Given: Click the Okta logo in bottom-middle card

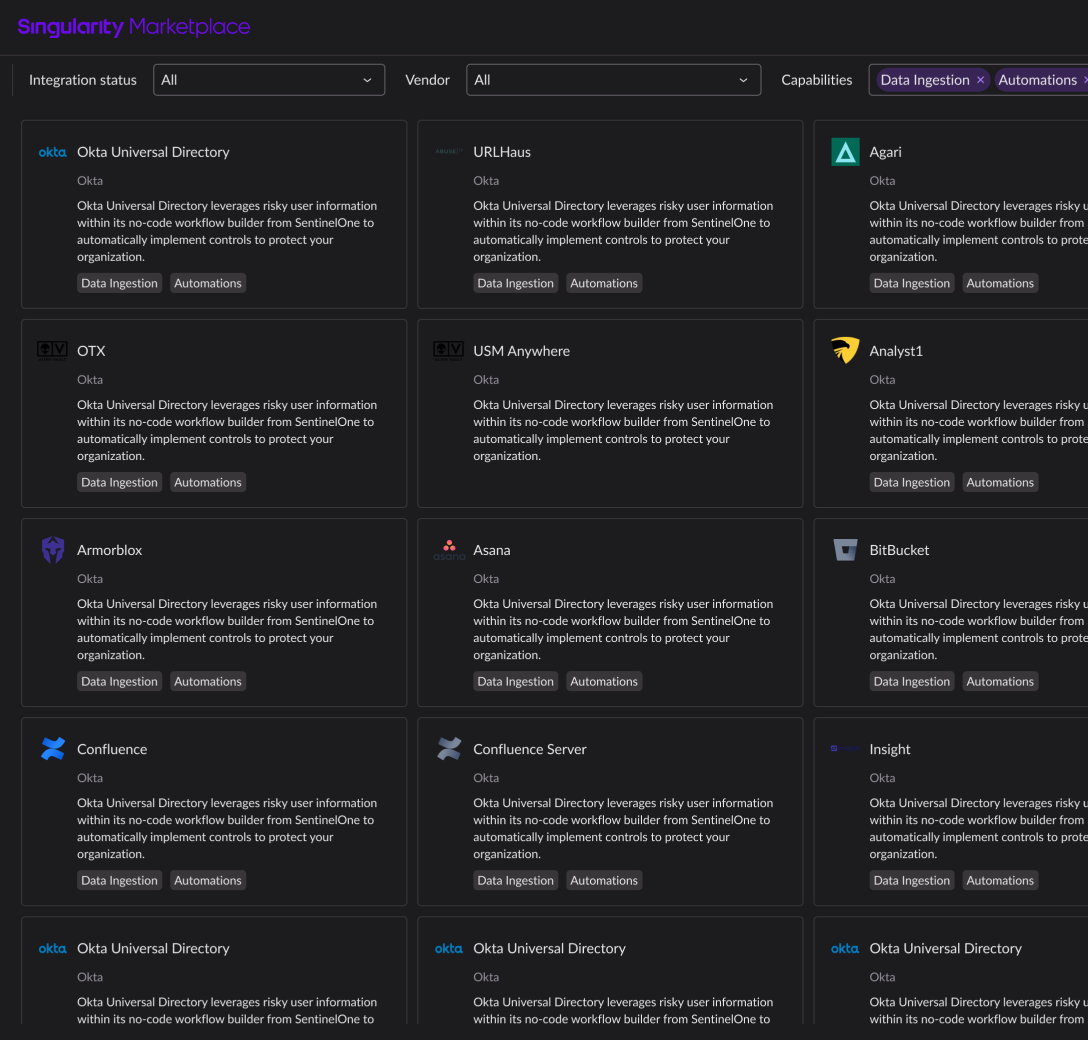Looking at the screenshot, I should click(x=448, y=948).
